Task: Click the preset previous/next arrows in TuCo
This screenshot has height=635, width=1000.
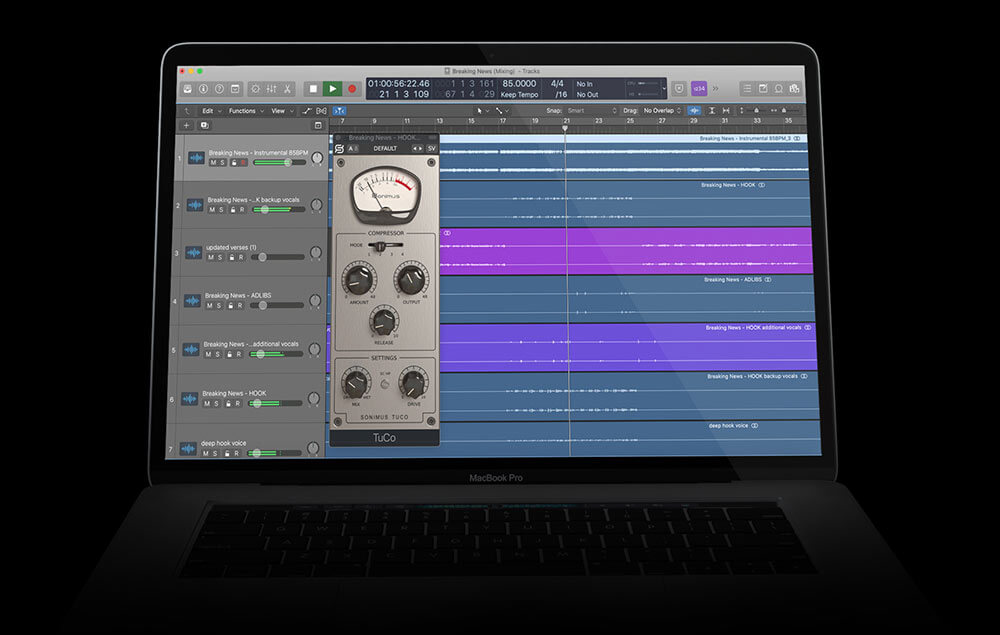Action: [417, 149]
